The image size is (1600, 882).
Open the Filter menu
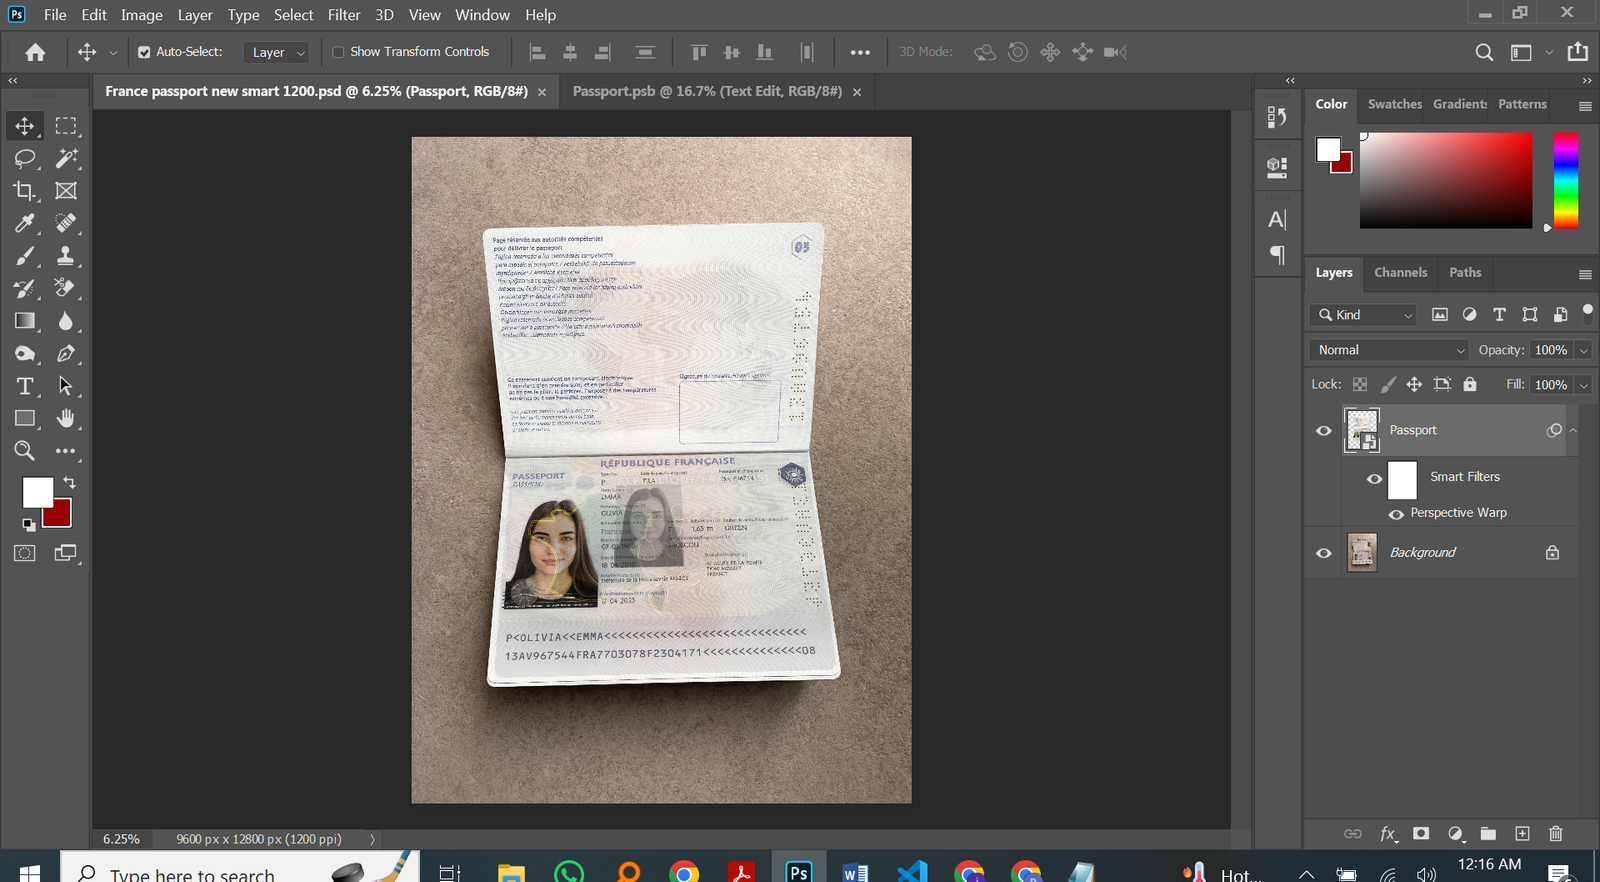[343, 15]
